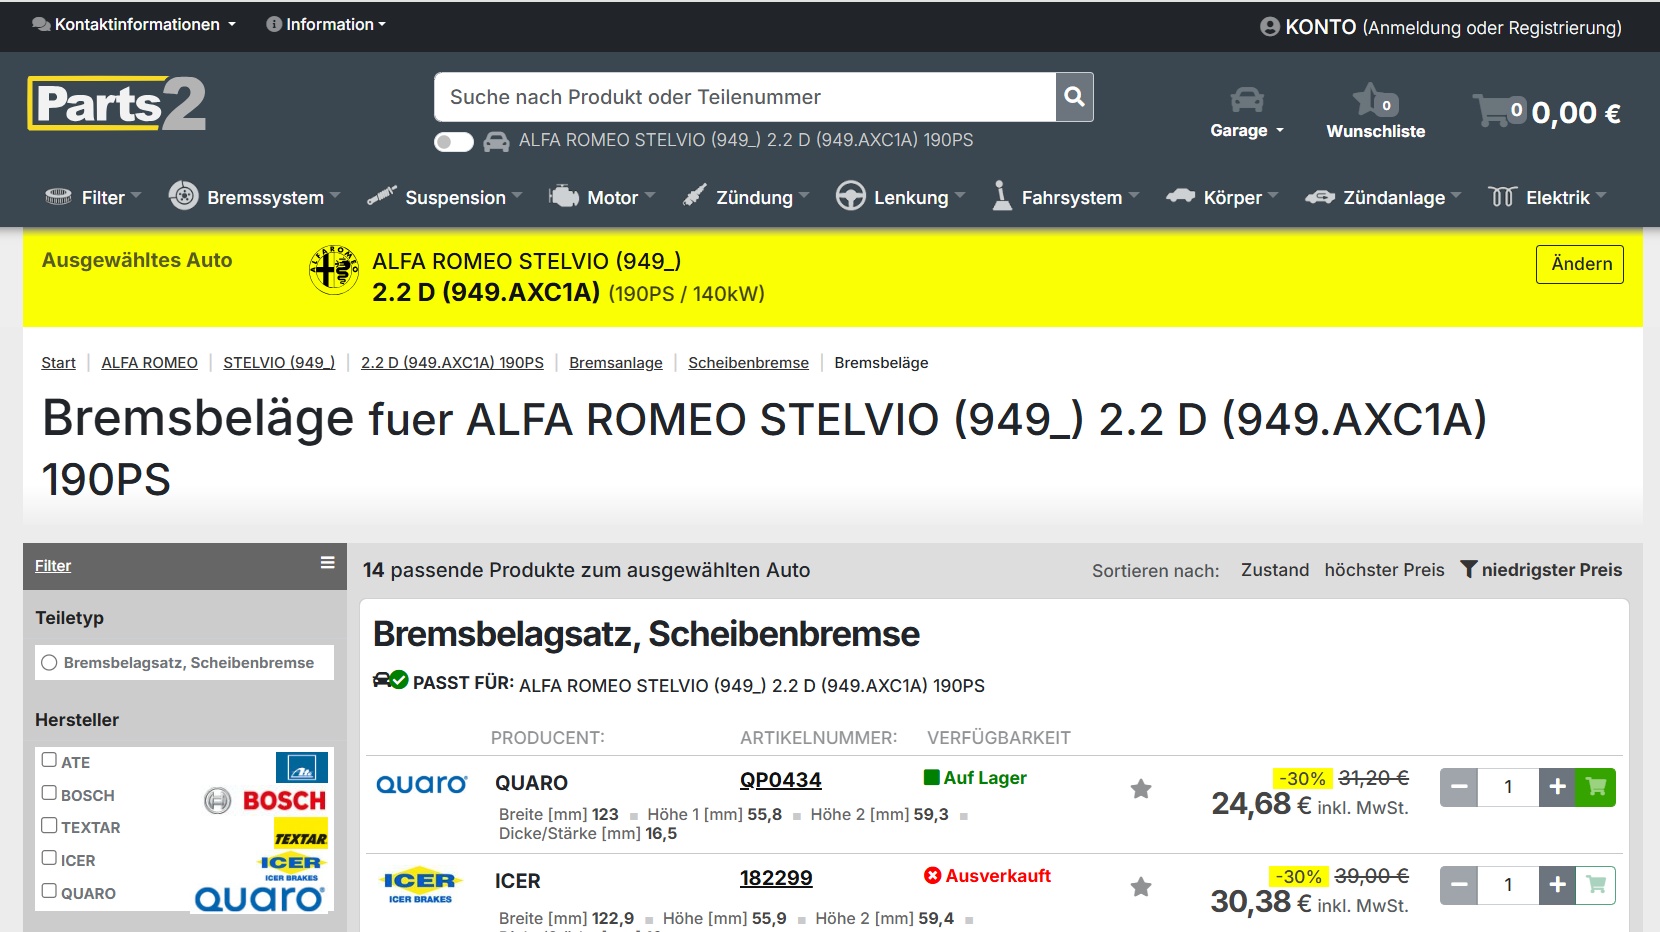The image size is (1660, 932).
Task: Check the ICER manufacturer checkbox
Action: coord(49,858)
